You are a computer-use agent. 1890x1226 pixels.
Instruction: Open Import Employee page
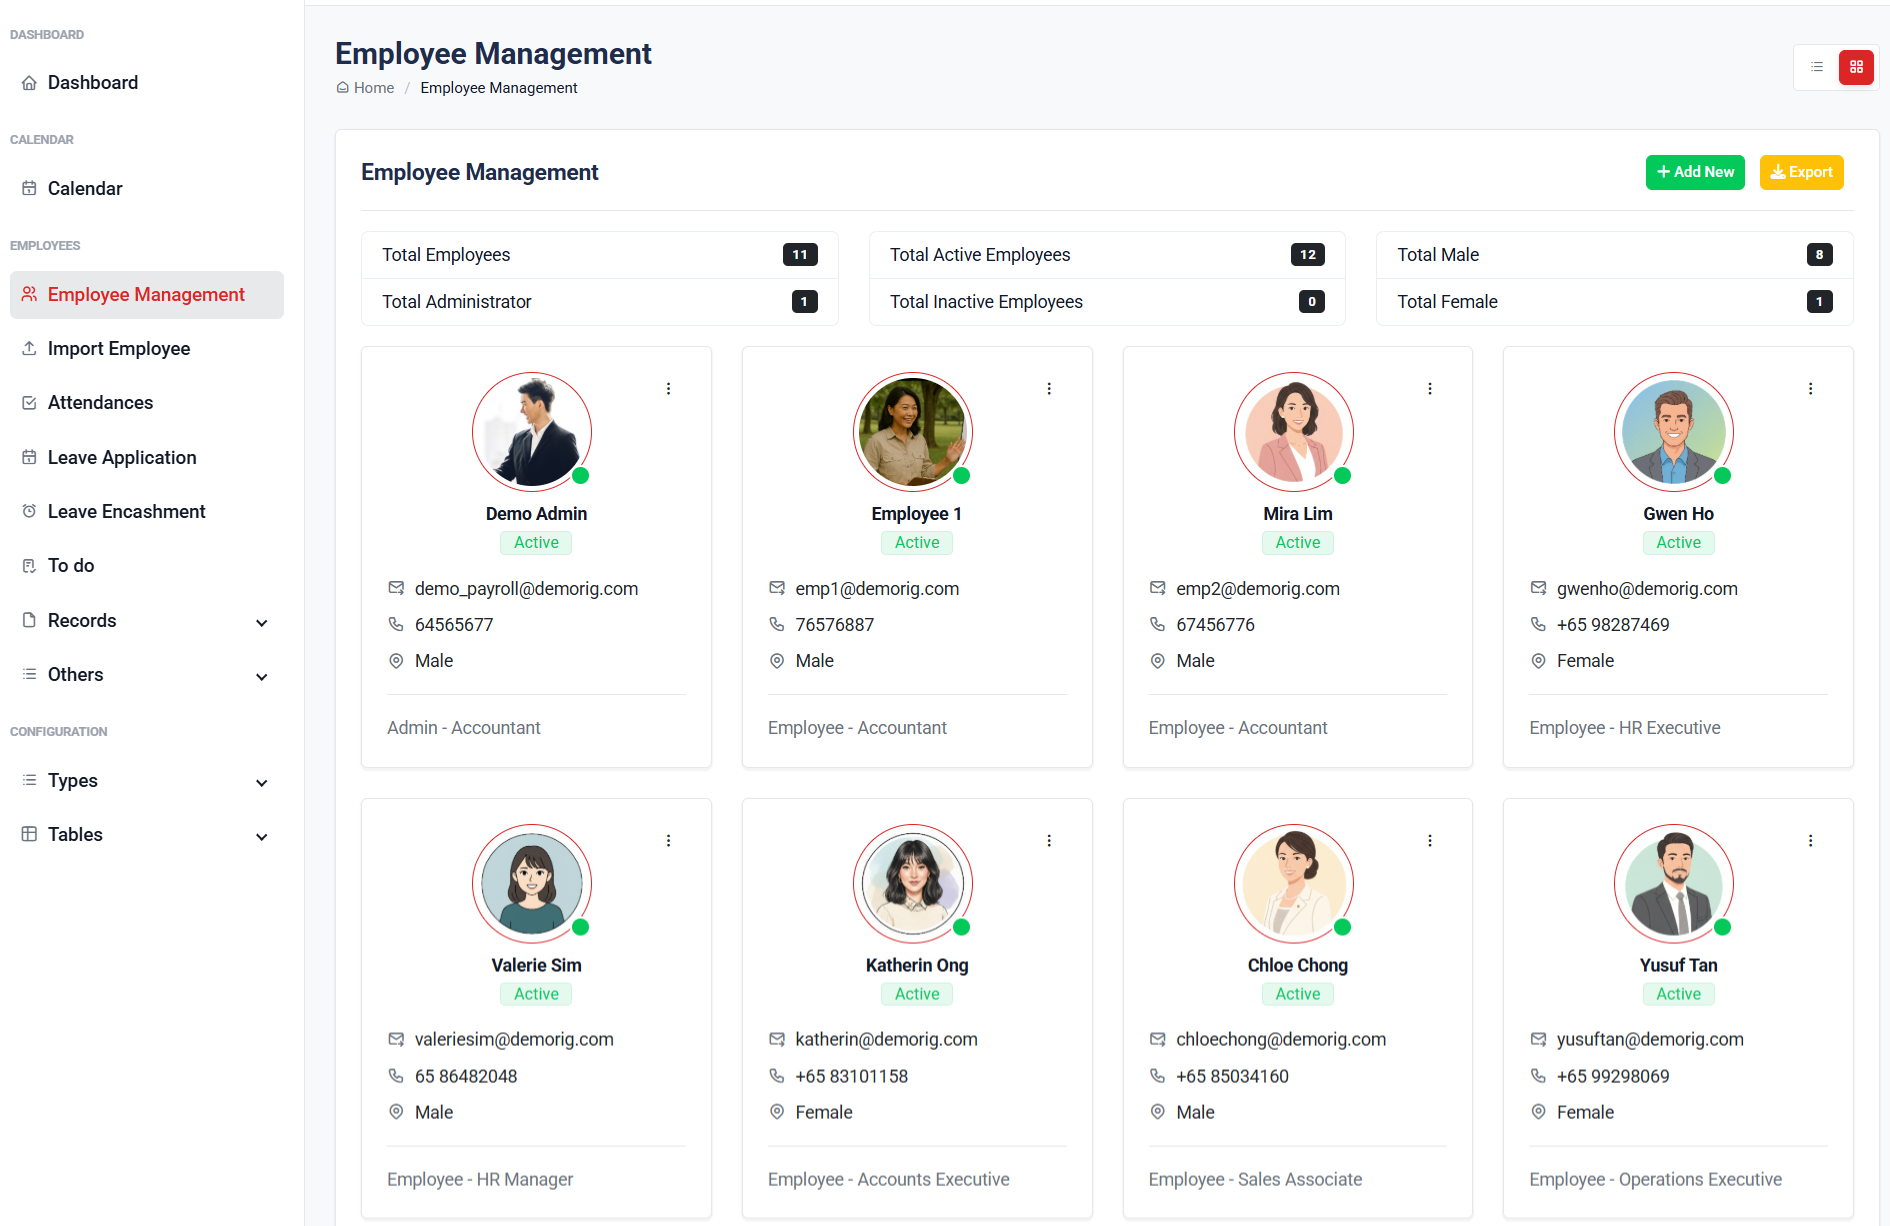coord(119,349)
